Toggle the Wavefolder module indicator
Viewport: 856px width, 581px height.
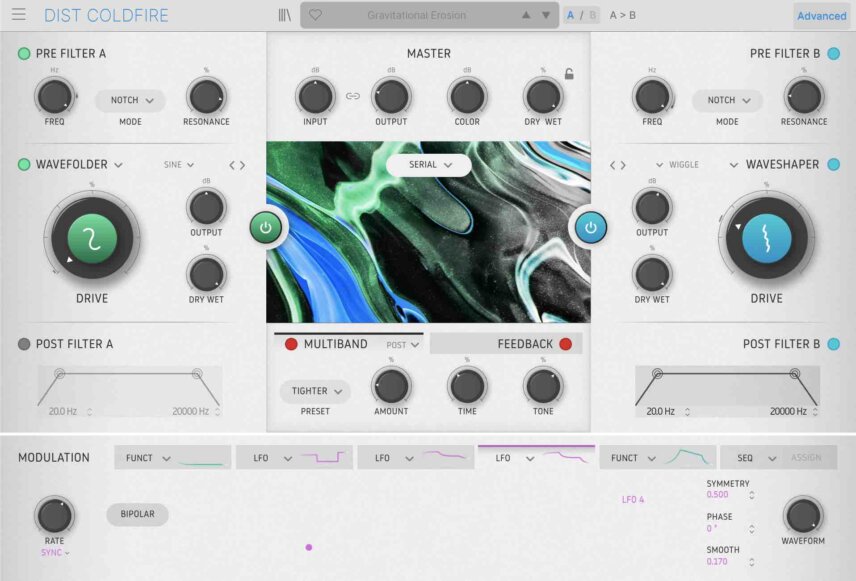coord(24,164)
